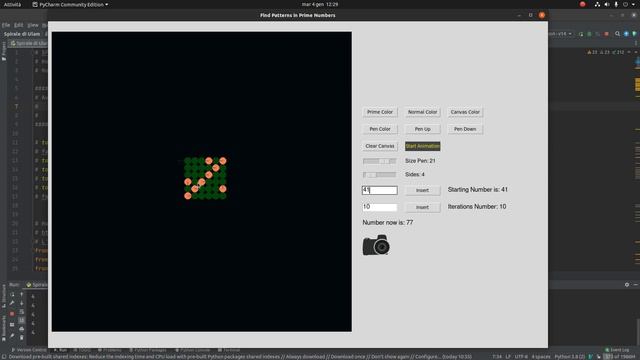Select the Pen Down button
The width and height of the screenshot is (640, 360).
tap(465, 129)
